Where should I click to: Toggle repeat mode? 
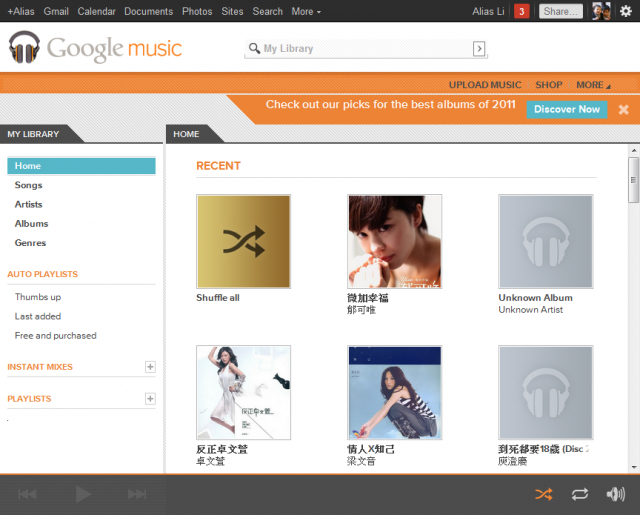click(580, 494)
